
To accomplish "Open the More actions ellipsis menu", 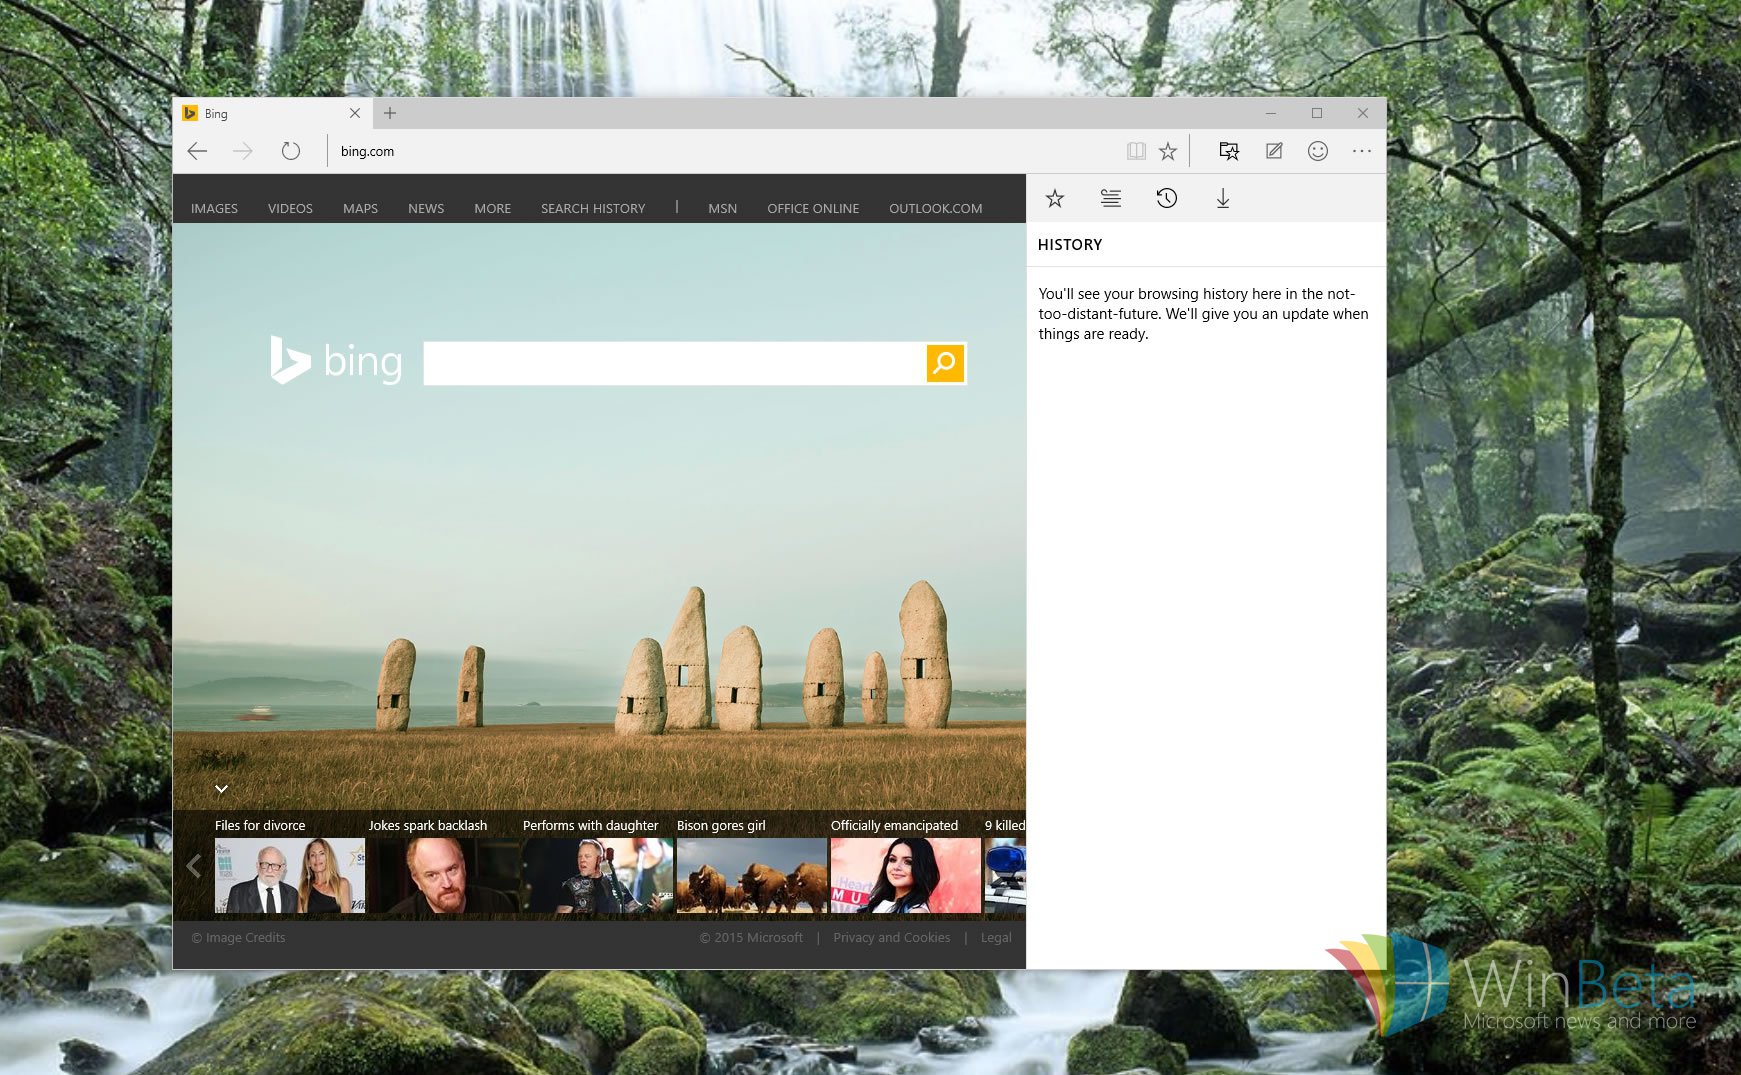I will point(1362,151).
